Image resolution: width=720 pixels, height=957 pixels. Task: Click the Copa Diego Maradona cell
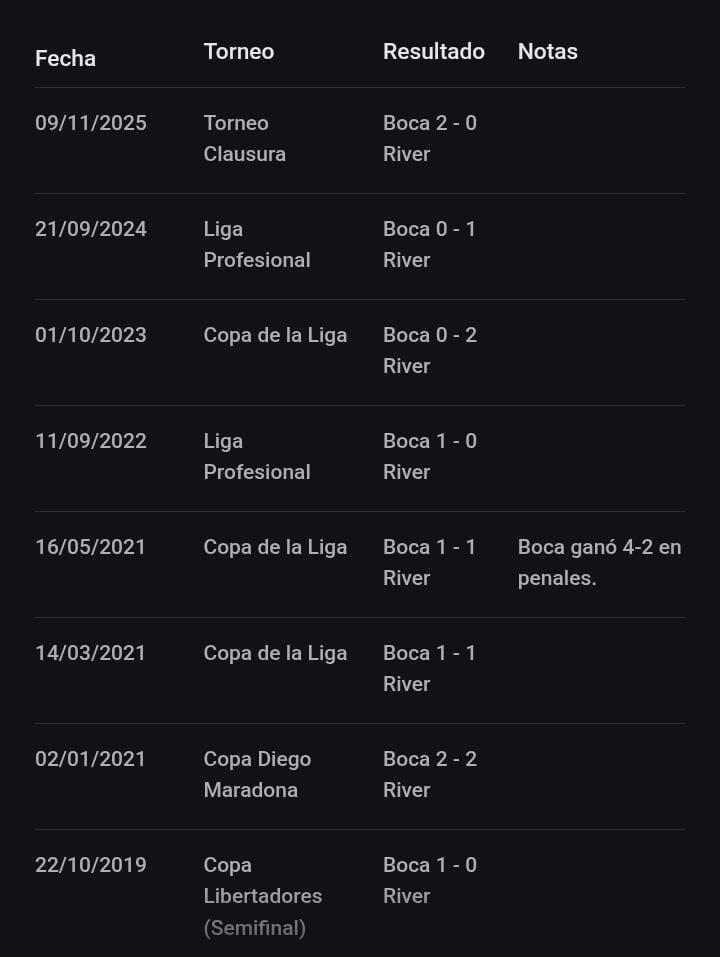(x=257, y=774)
